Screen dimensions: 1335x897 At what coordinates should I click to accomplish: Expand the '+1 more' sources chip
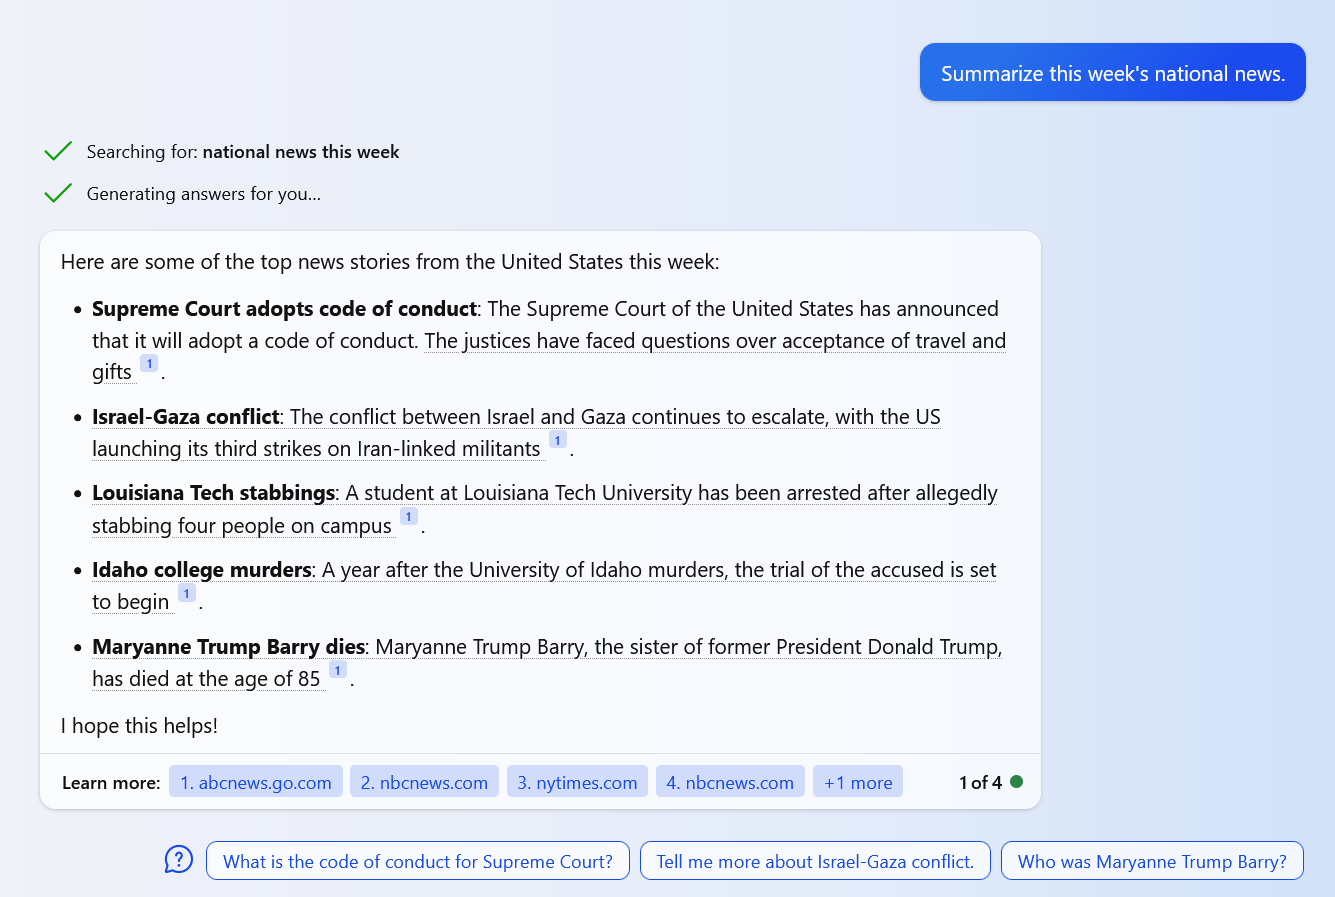[x=858, y=782]
